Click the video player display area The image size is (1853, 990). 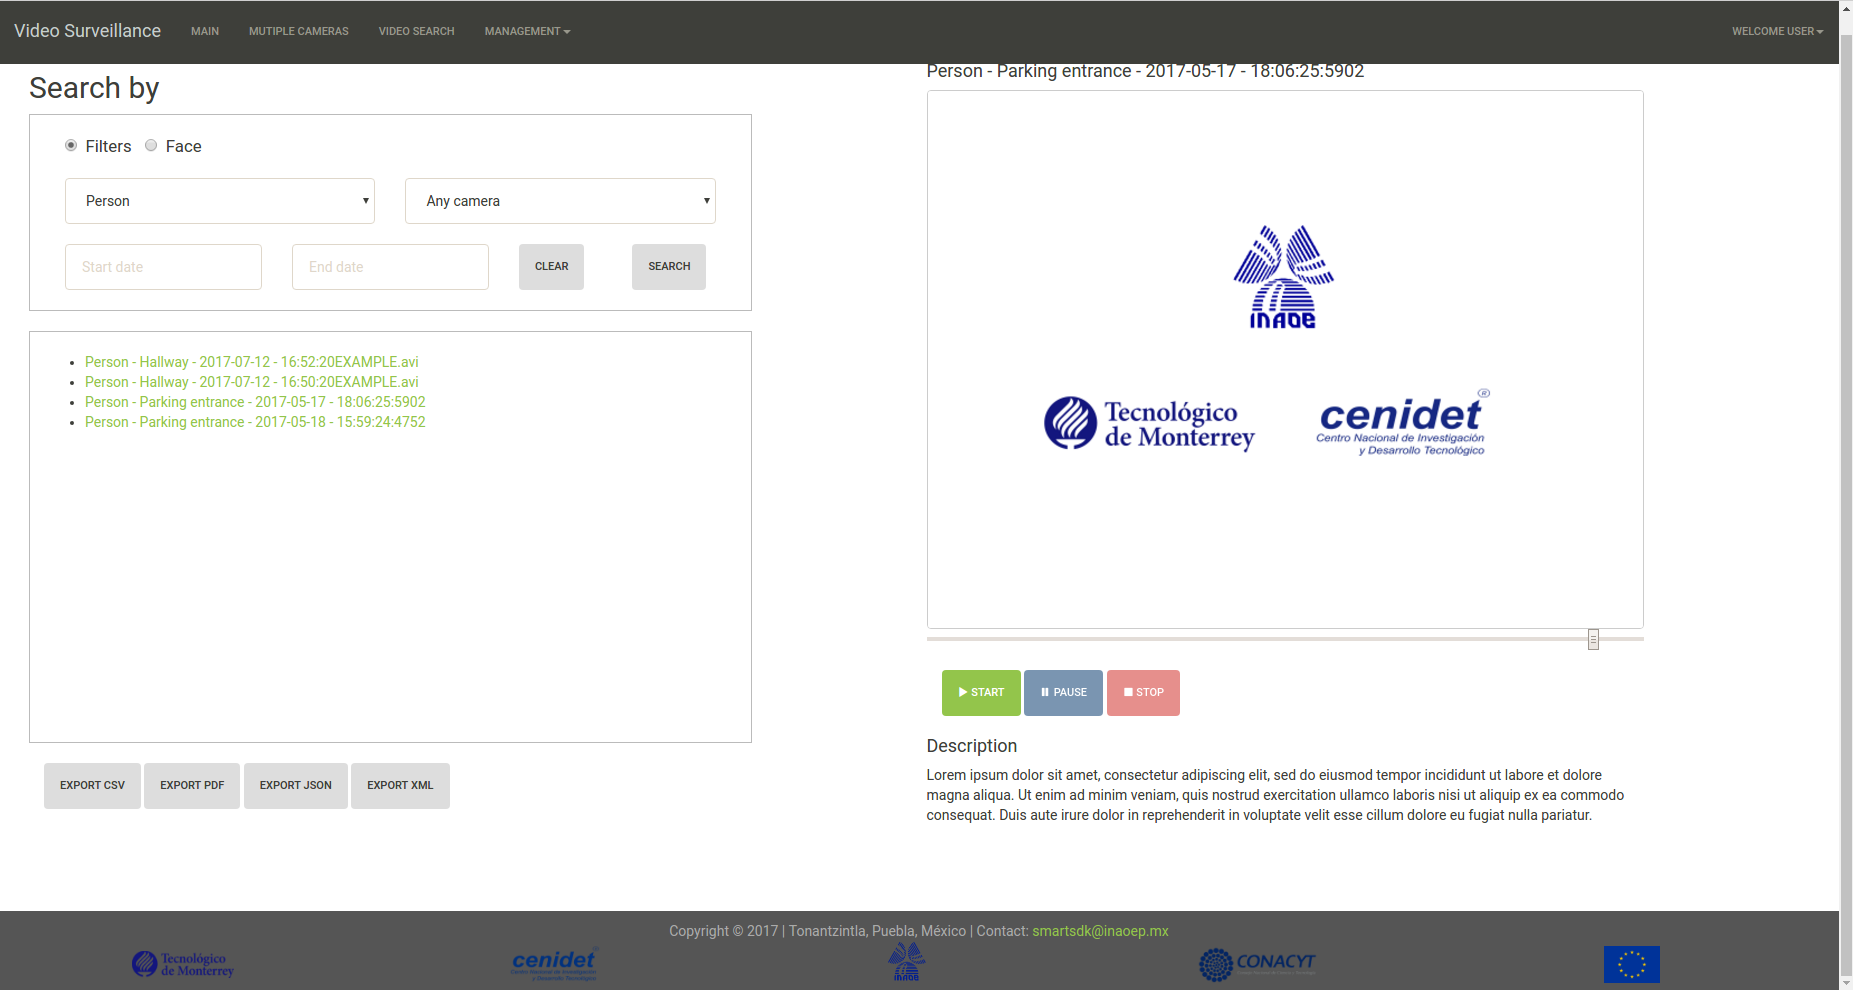[x=1285, y=360]
